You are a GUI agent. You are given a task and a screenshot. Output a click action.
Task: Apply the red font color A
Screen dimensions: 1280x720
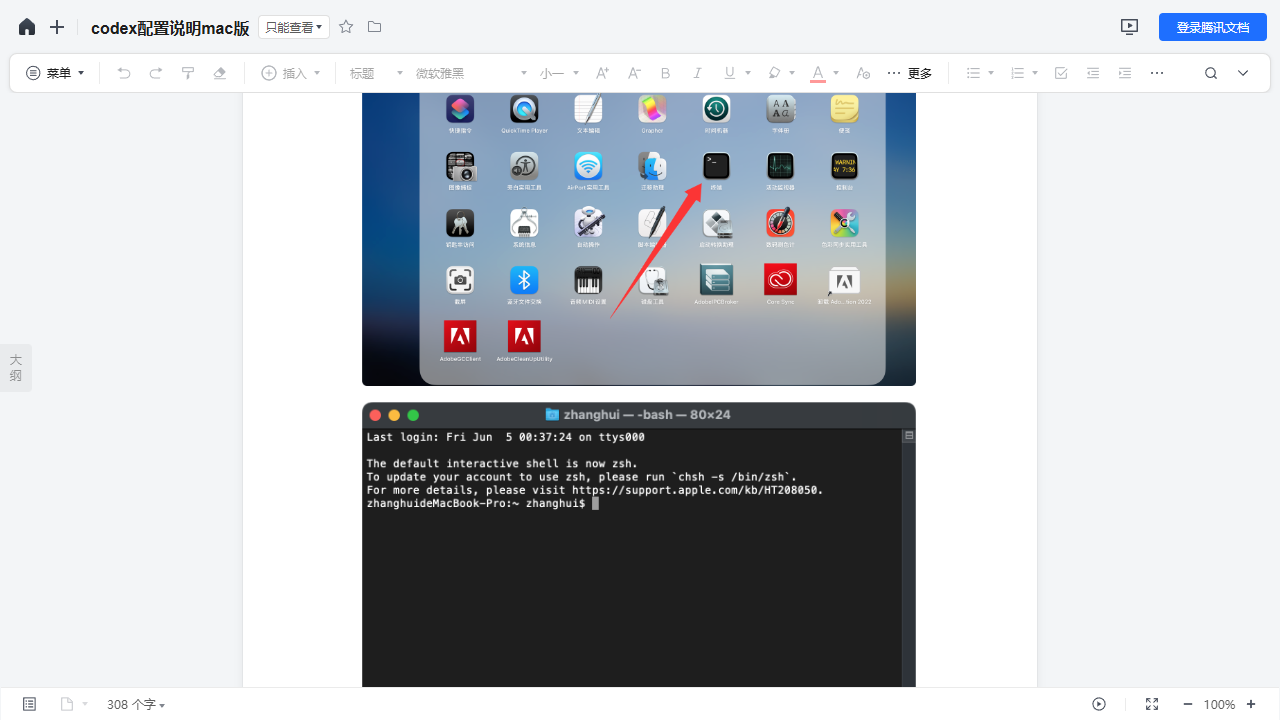(x=817, y=73)
